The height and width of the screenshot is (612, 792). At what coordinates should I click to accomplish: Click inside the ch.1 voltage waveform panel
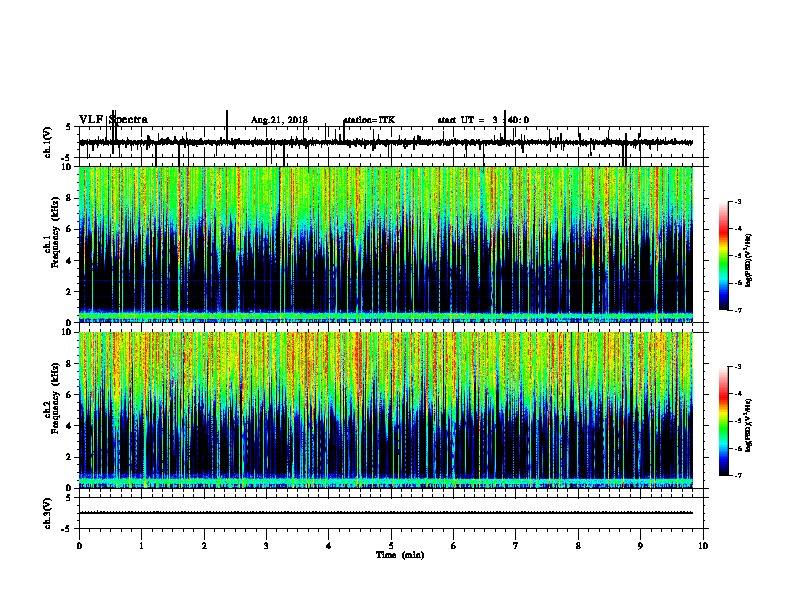[x=391, y=142]
